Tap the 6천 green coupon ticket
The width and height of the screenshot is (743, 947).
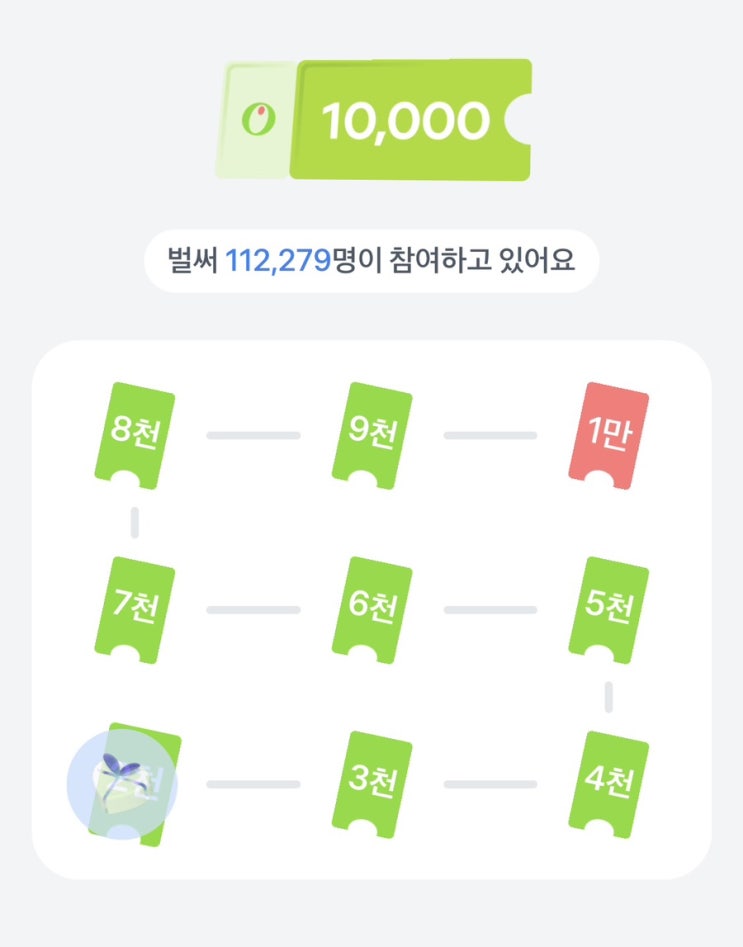point(372,609)
